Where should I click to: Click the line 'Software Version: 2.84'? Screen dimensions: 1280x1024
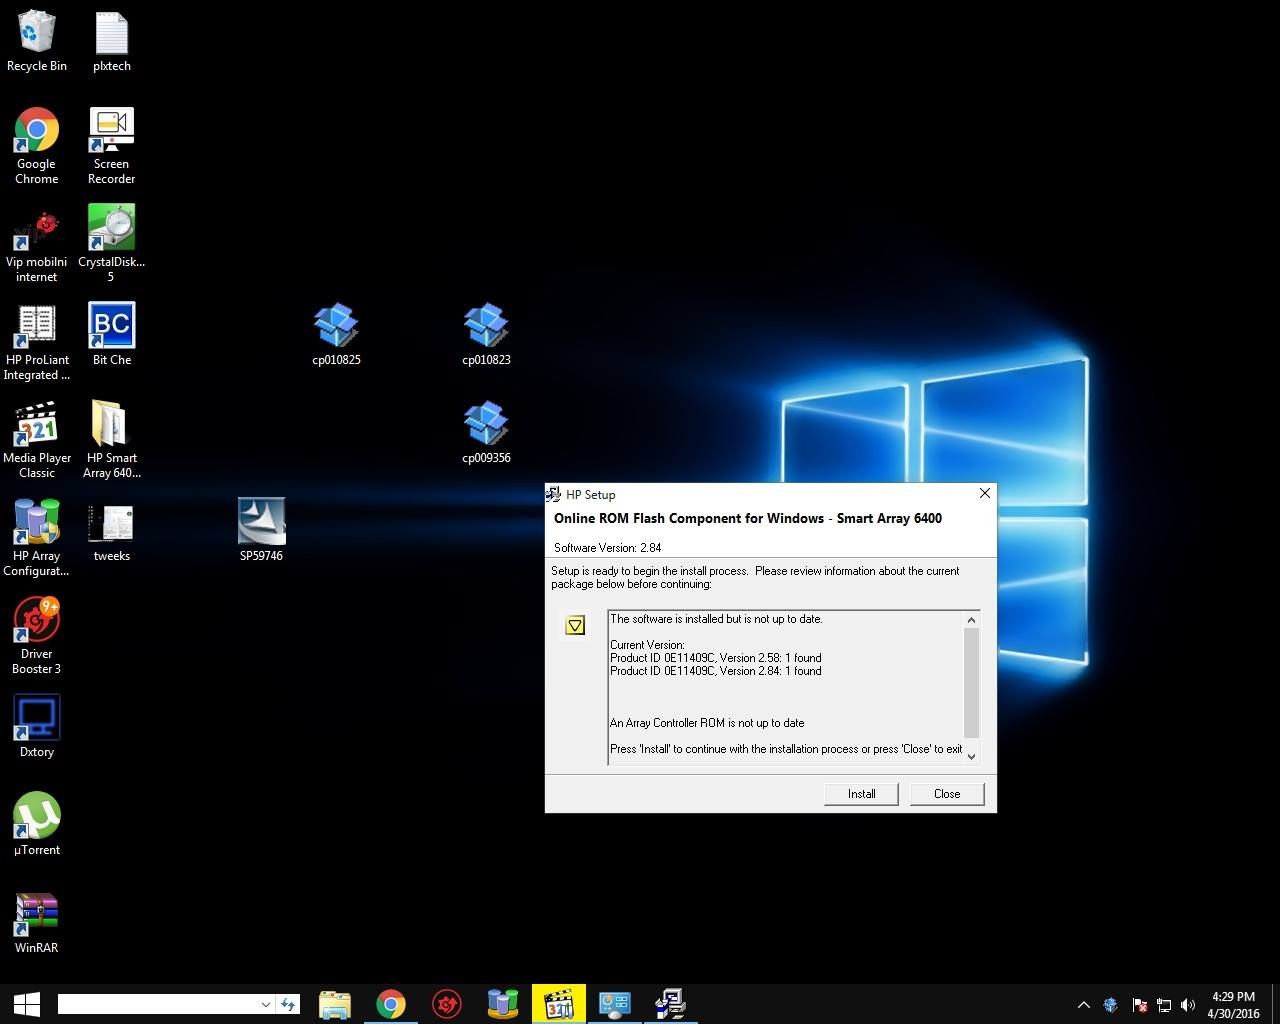pyautogui.click(x=607, y=548)
